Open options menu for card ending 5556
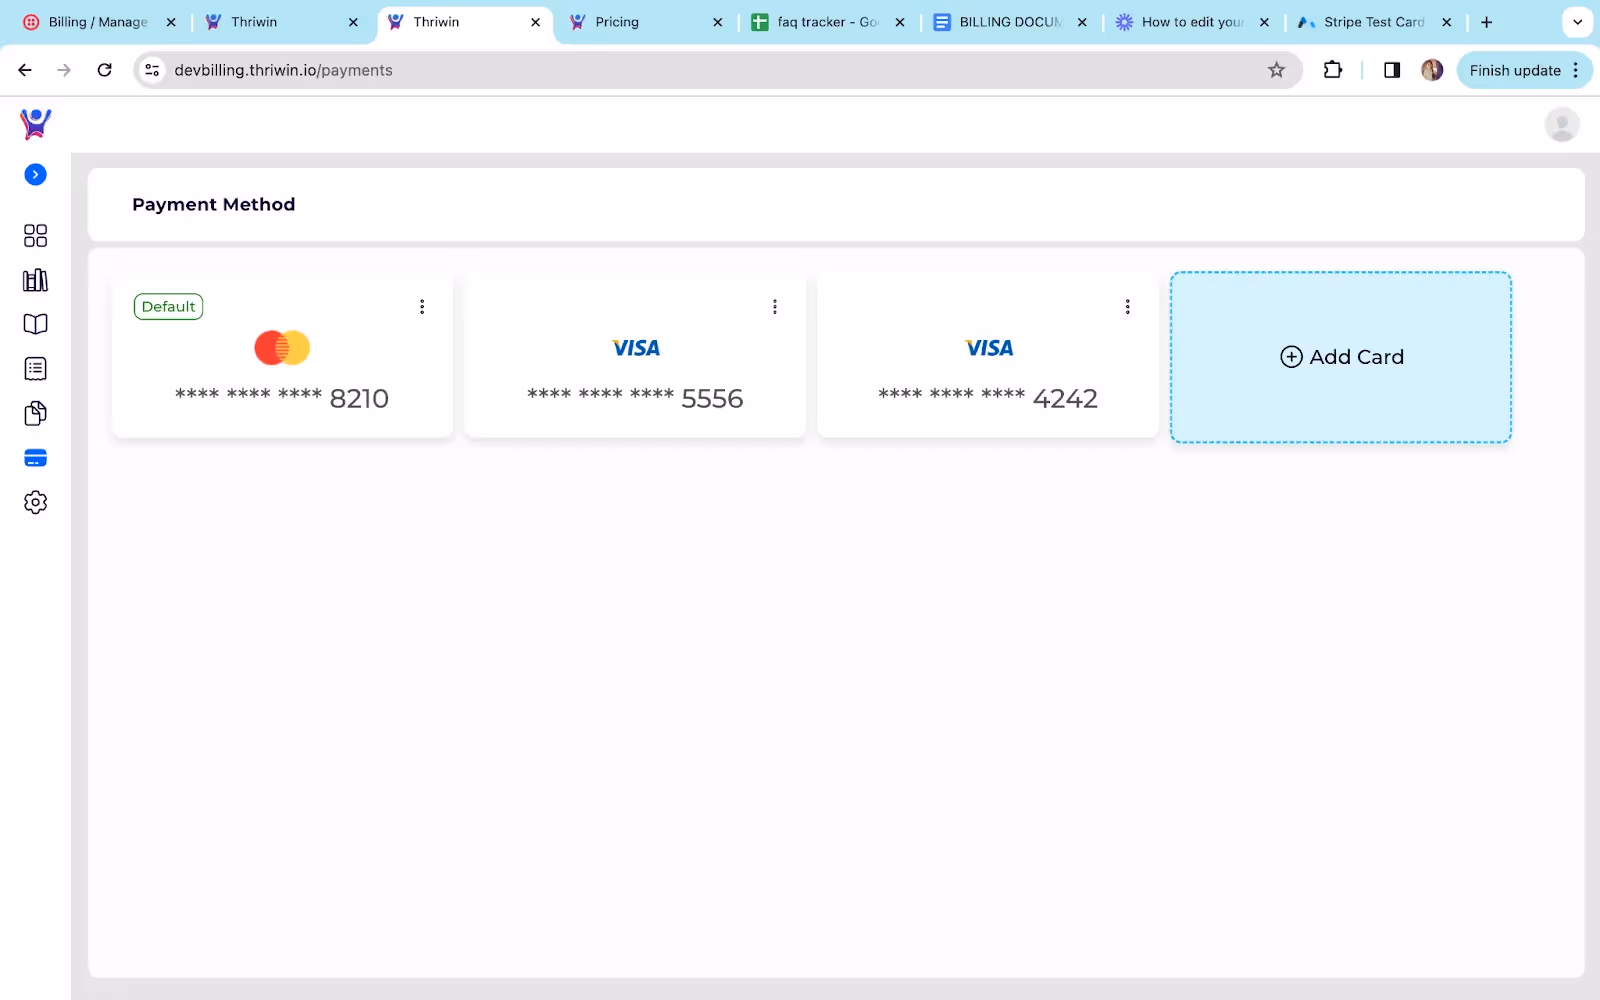Screen dimensions: 1600x1000 coord(775,307)
